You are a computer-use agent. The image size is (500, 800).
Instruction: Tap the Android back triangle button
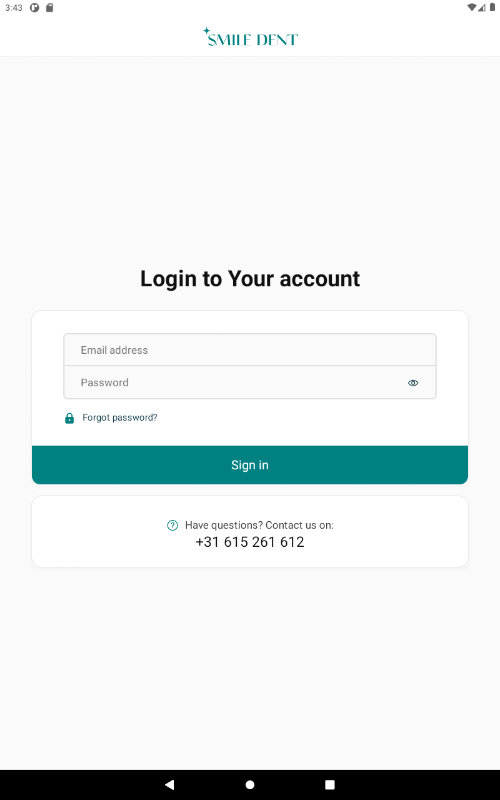point(169,784)
